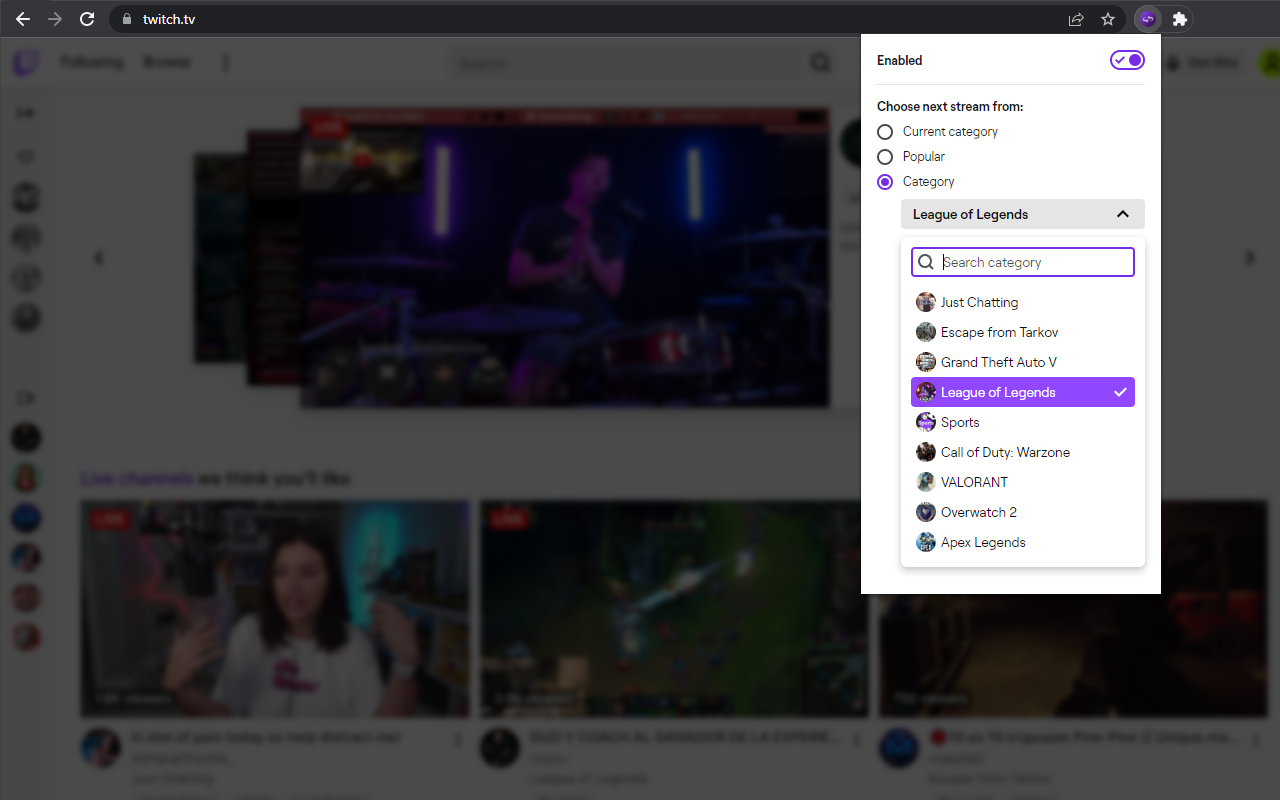Image resolution: width=1280 pixels, height=800 pixels.
Task: Open the featured drummer stream video
Action: tap(565, 257)
